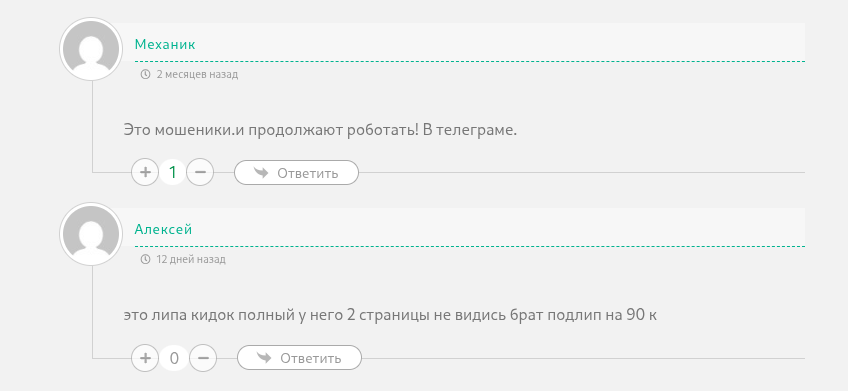This screenshot has height=391, width=848.
Task: Click the '12 дней назад' timestamp
Action: (191, 260)
